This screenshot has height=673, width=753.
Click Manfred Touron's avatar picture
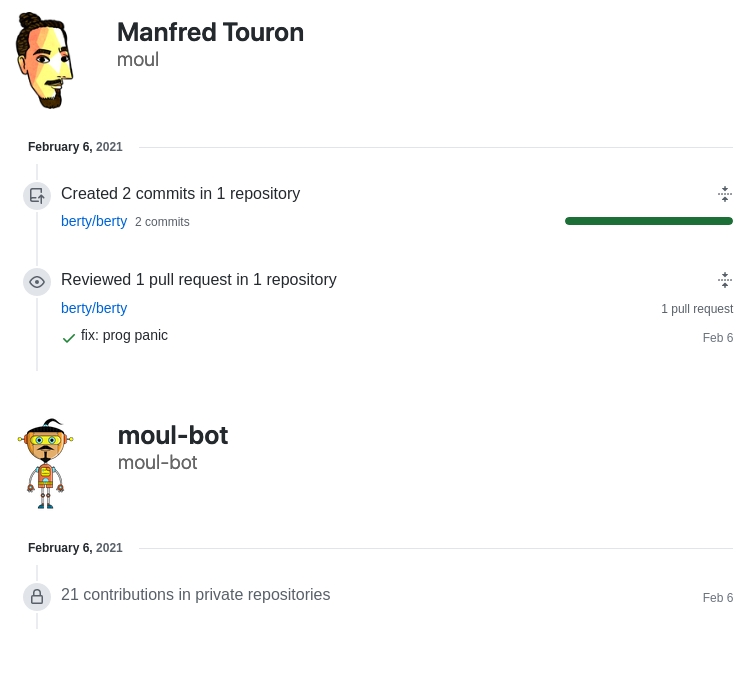coord(44,60)
